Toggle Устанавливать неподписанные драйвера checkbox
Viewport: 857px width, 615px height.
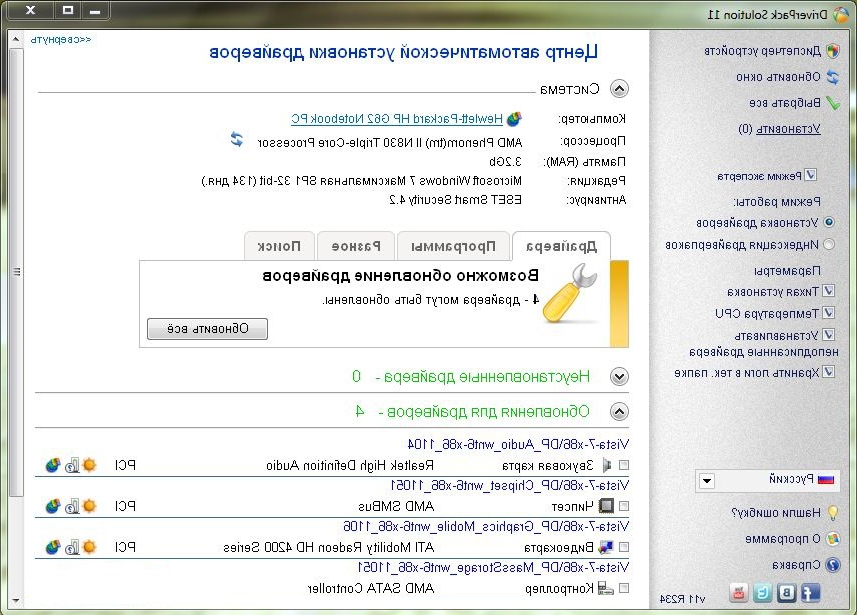829,335
